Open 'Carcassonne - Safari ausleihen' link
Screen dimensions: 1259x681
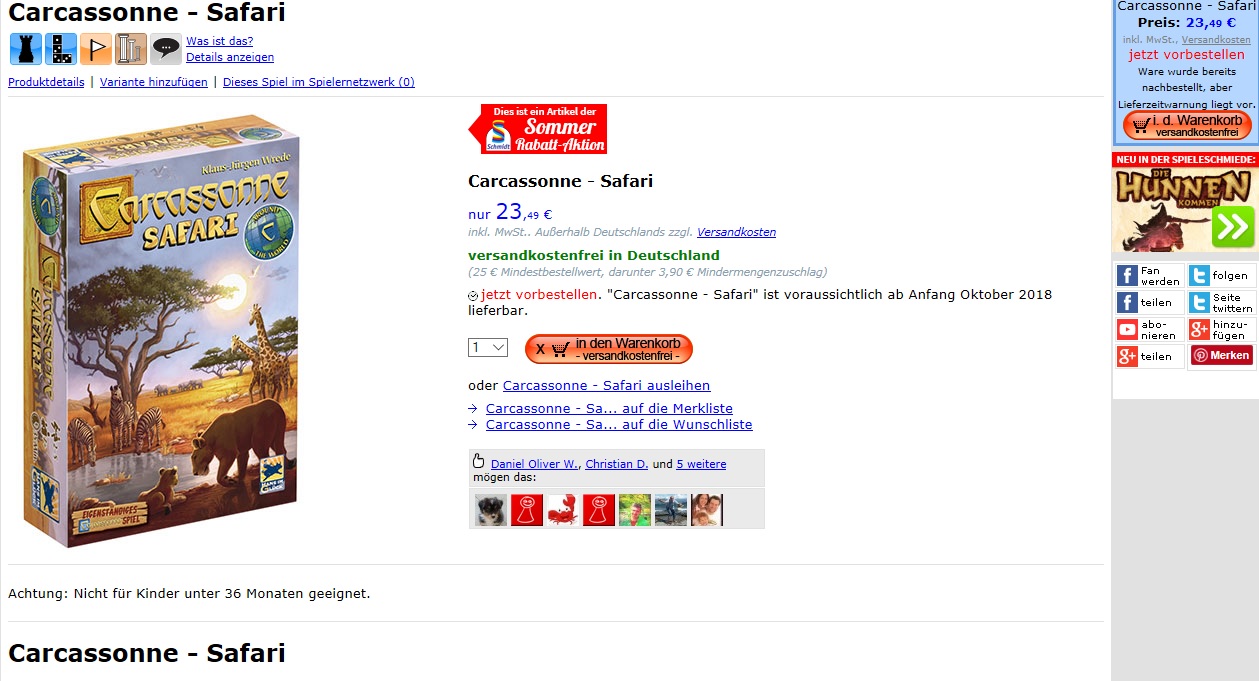(607, 385)
